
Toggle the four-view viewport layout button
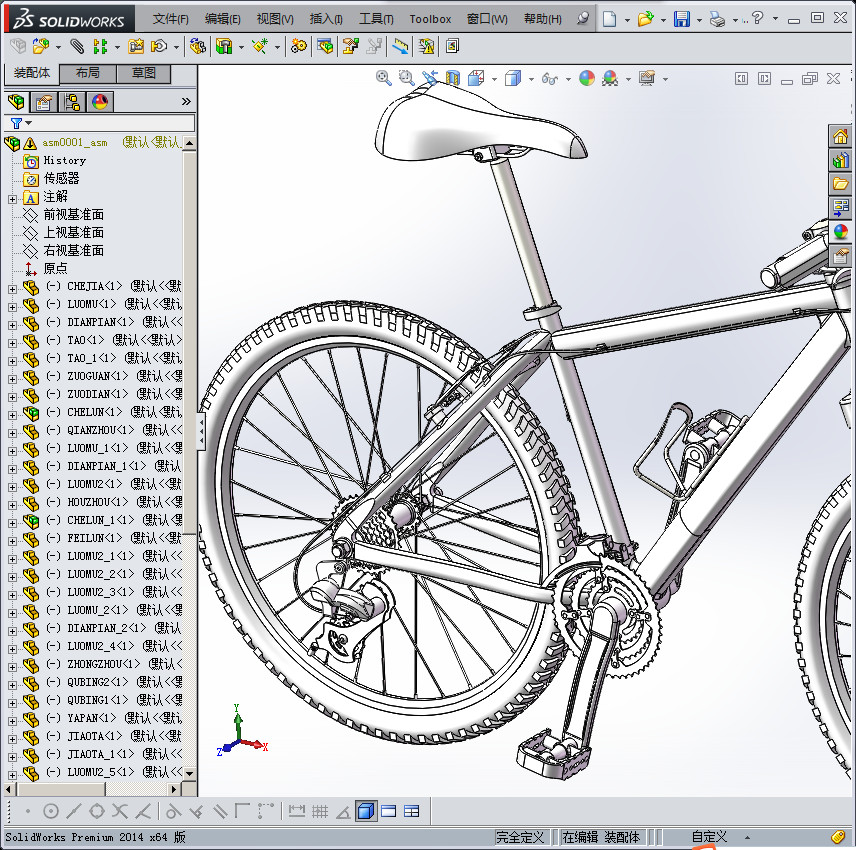(412, 811)
